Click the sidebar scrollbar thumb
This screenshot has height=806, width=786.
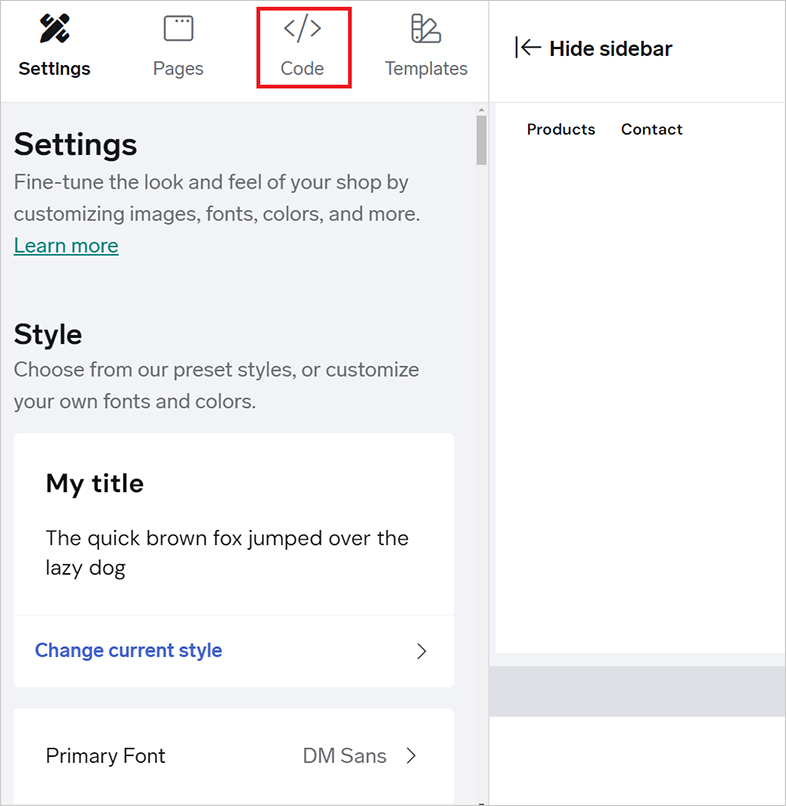(481, 140)
